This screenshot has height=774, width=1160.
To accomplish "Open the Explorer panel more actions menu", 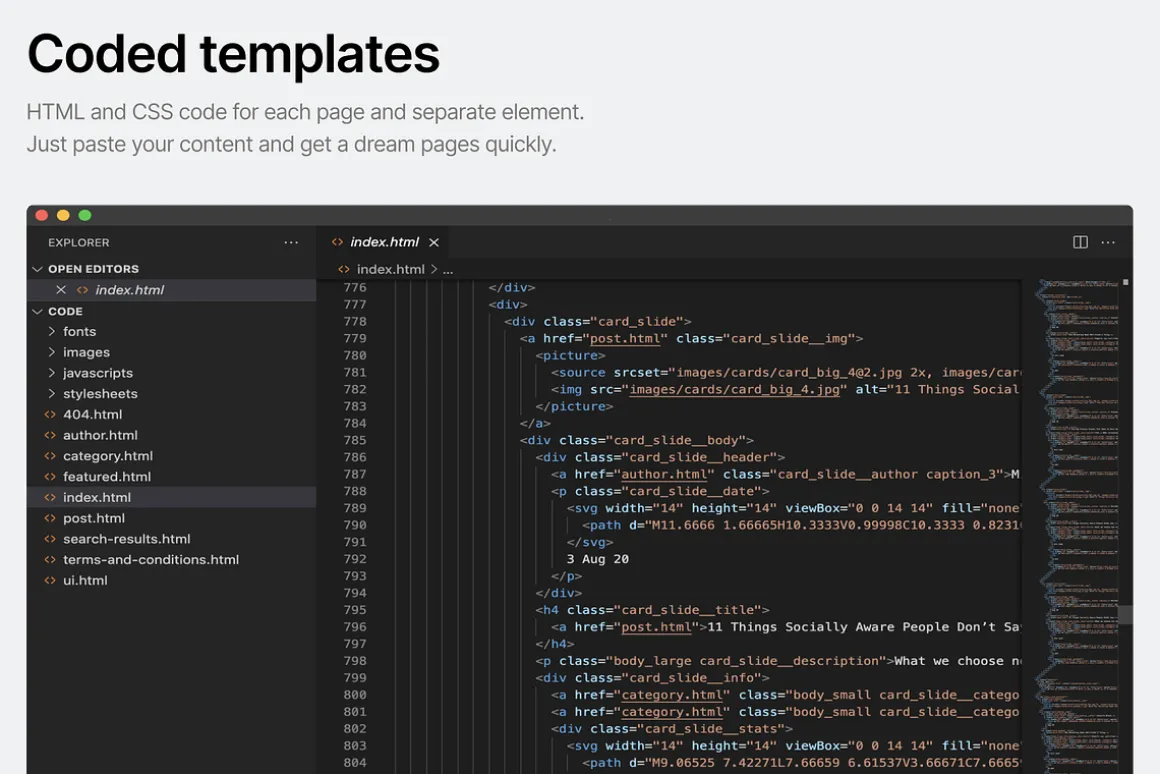I will coord(291,243).
